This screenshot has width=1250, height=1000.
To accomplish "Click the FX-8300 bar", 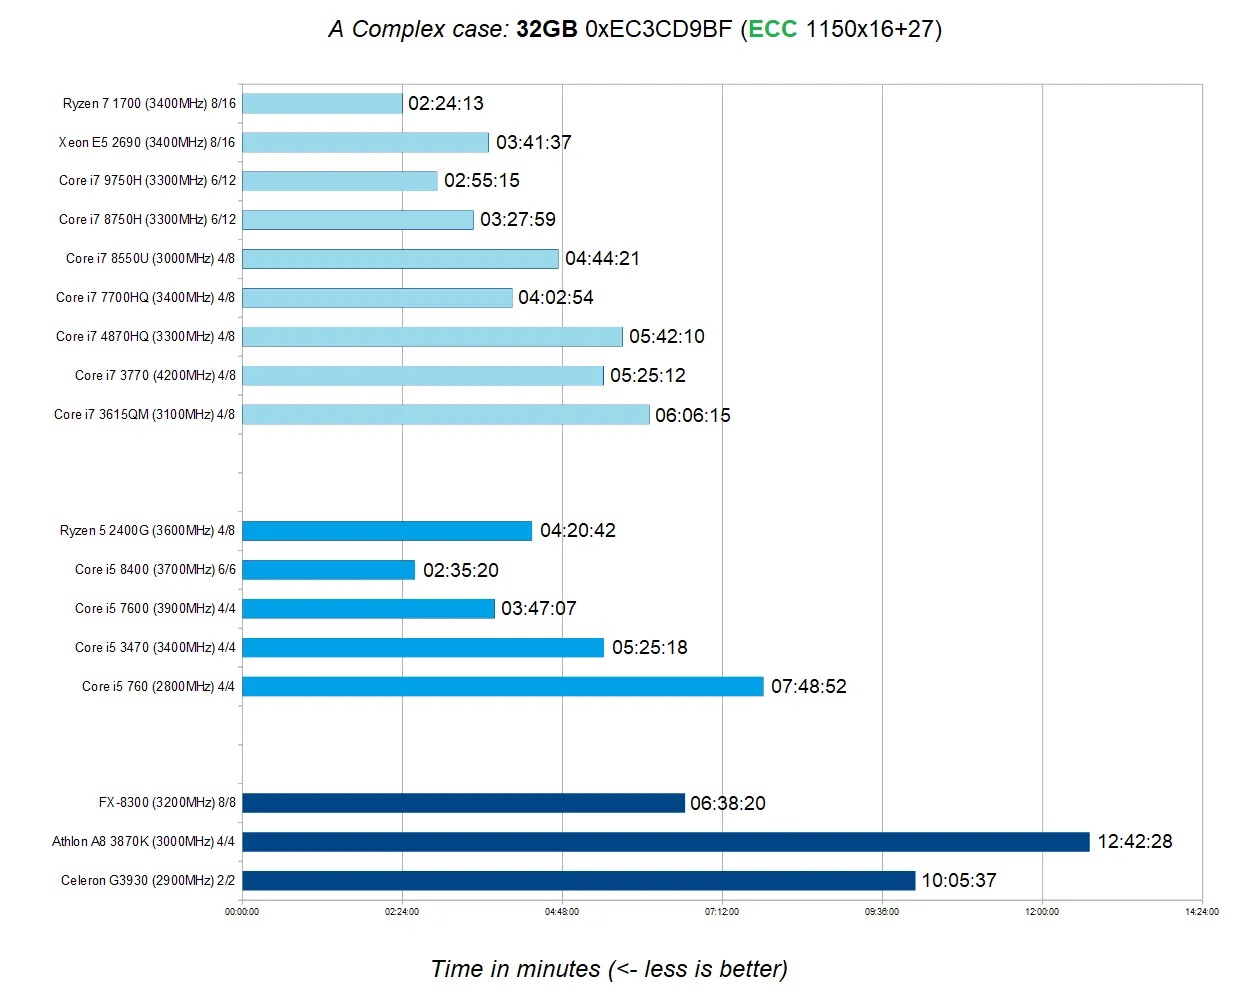I will (464, 803).
